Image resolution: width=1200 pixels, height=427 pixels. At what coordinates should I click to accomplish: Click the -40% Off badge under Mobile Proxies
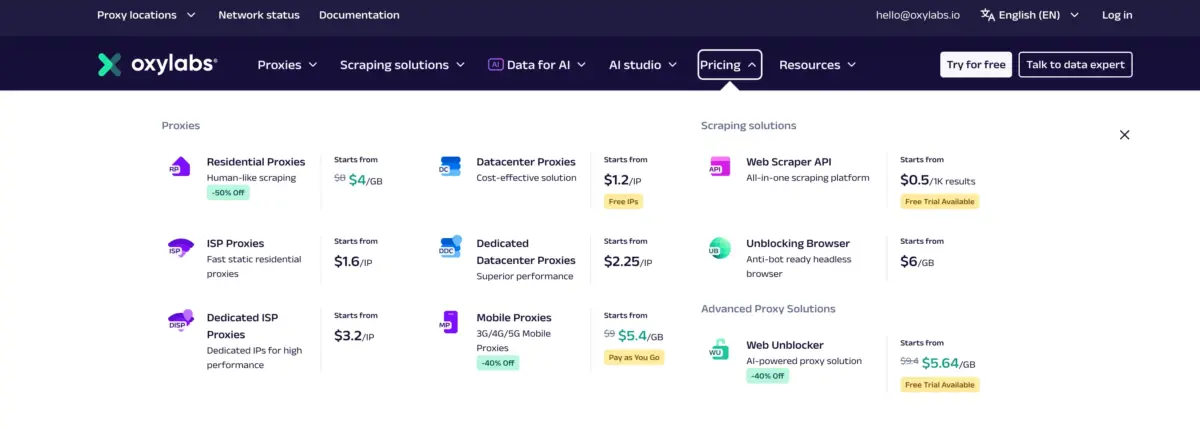tap(498, 363)
